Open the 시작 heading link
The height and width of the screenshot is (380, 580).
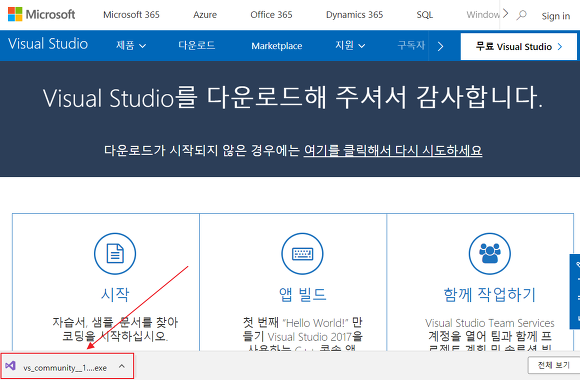[x=115, y=295]
